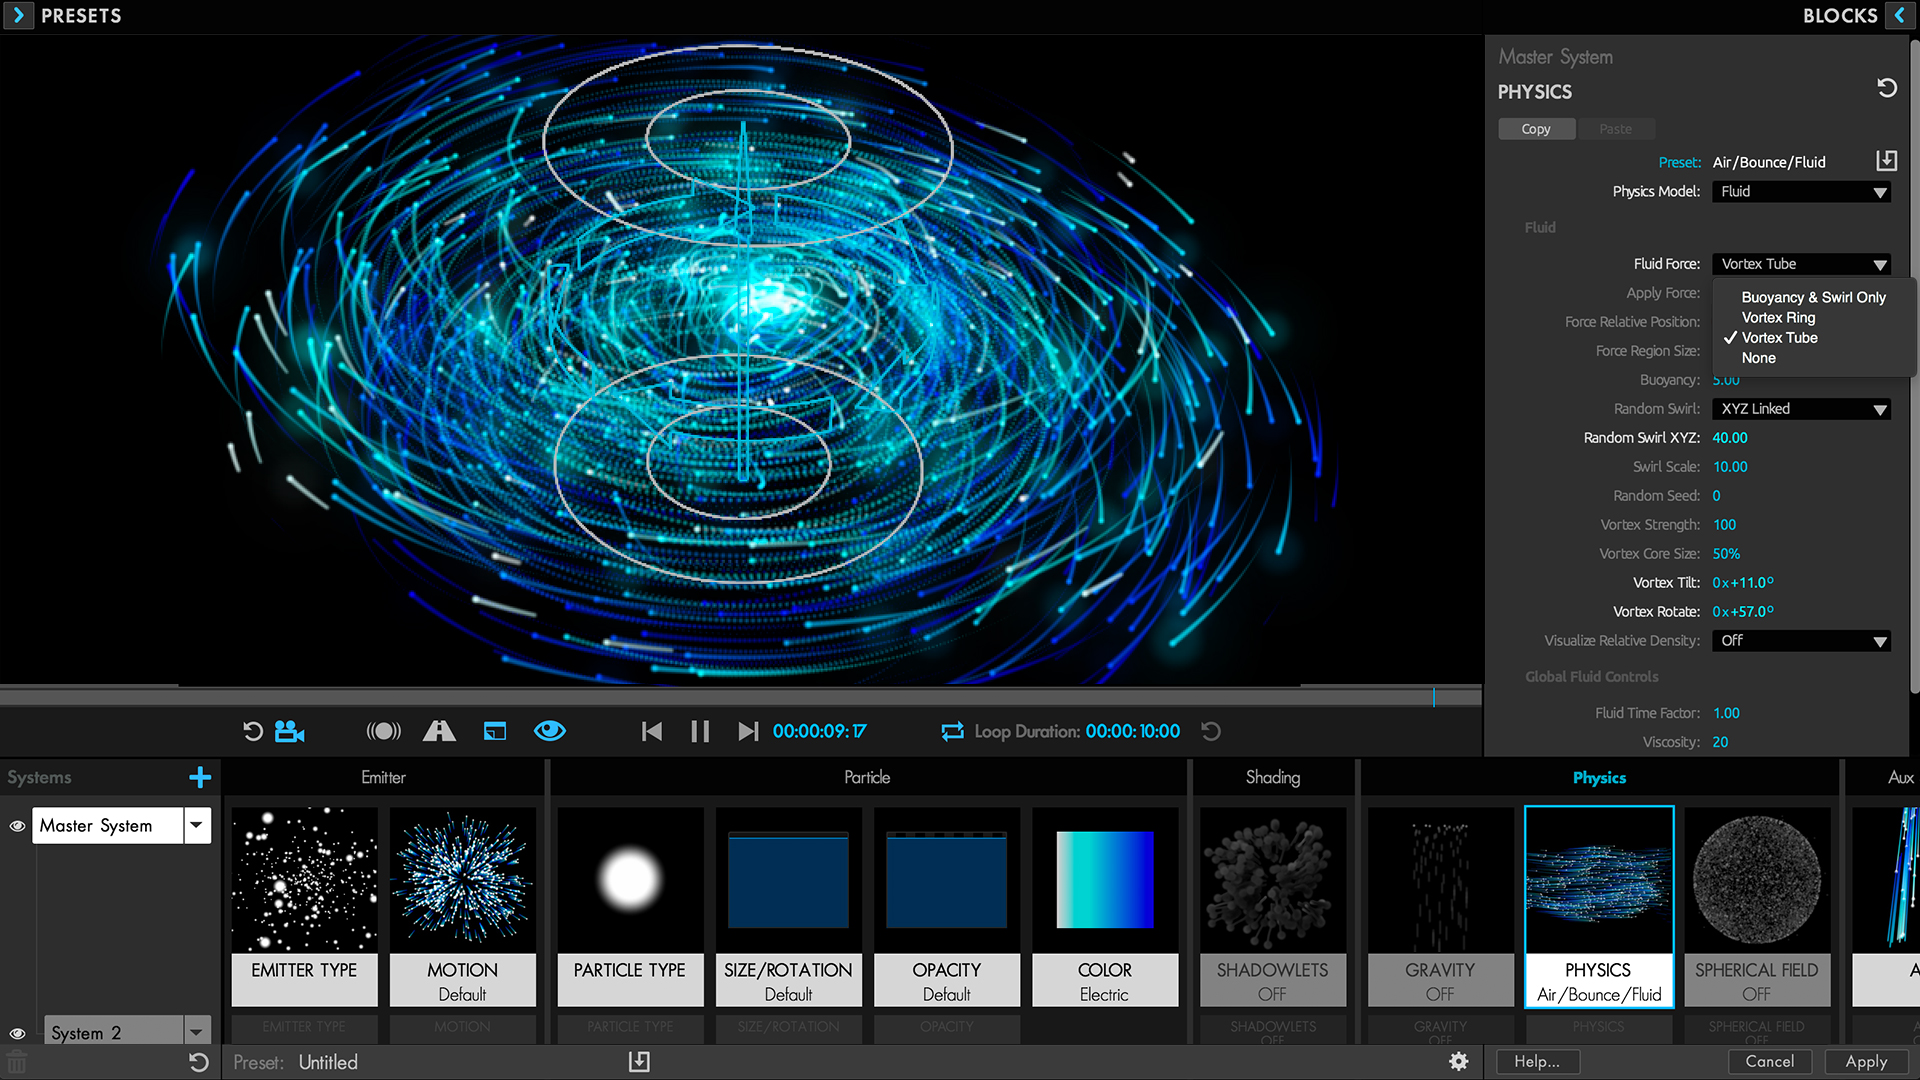
Task: Toggle preview visibility eye in transport bar
Action: (549, 732)
